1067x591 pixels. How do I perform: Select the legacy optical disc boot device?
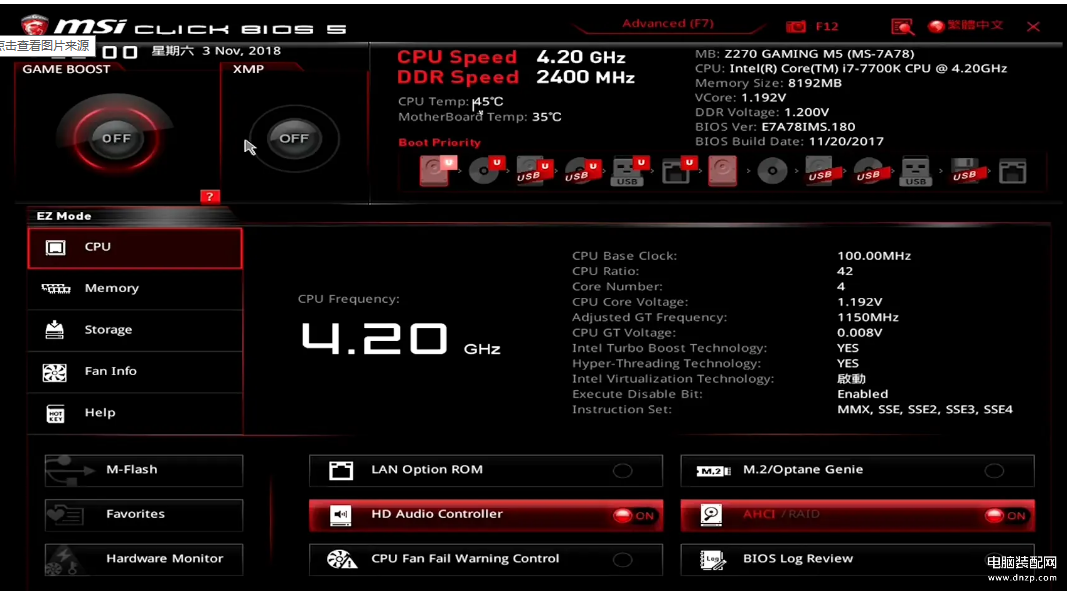[x=772, y=170]
